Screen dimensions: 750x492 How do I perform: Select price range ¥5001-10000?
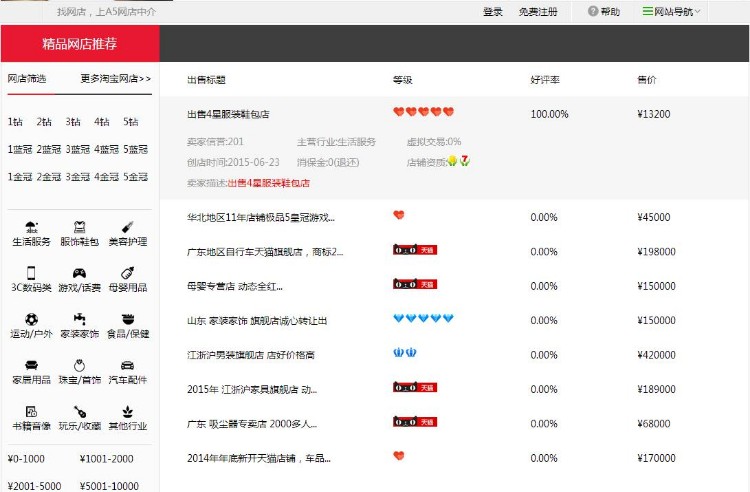109,486
